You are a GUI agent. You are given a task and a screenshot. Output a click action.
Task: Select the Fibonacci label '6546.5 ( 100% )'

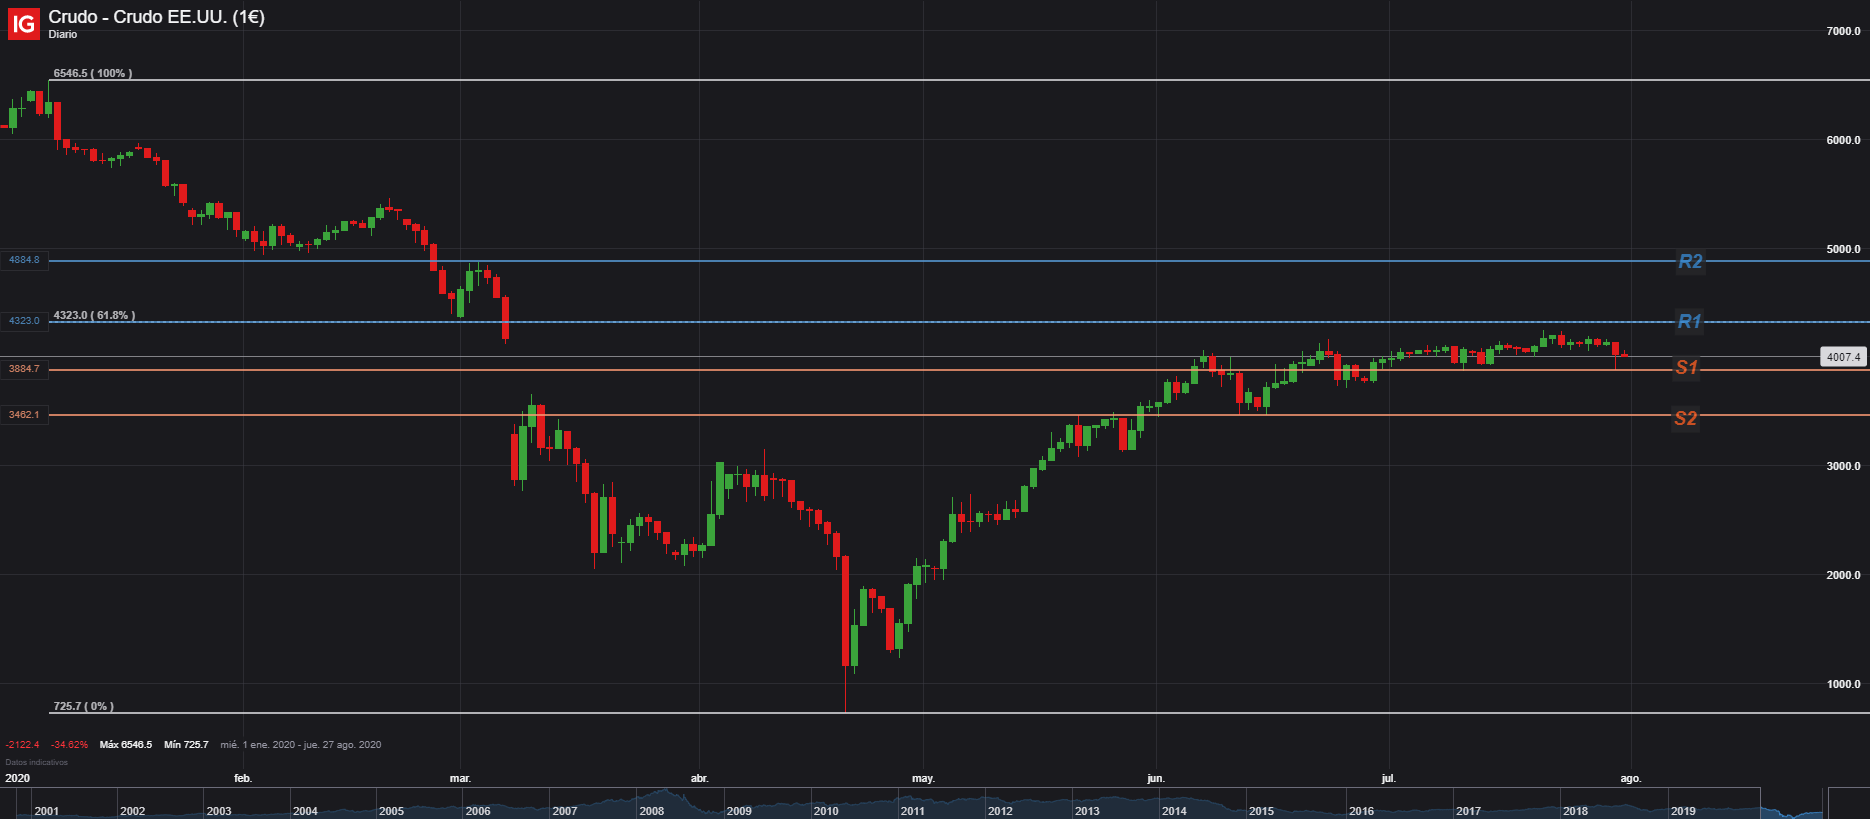pos(93,73)
